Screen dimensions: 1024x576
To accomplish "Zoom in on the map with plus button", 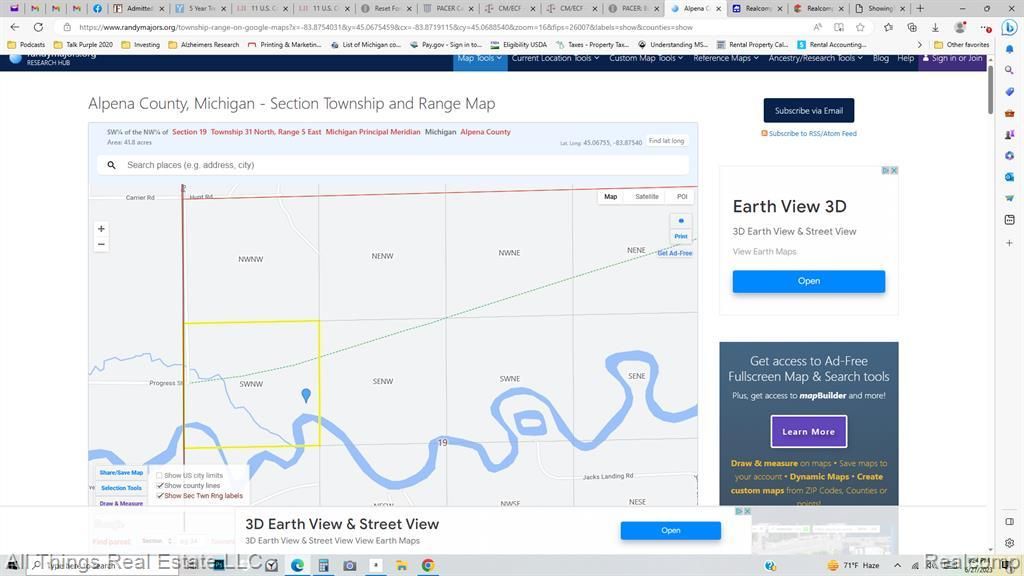I will 101,229.
